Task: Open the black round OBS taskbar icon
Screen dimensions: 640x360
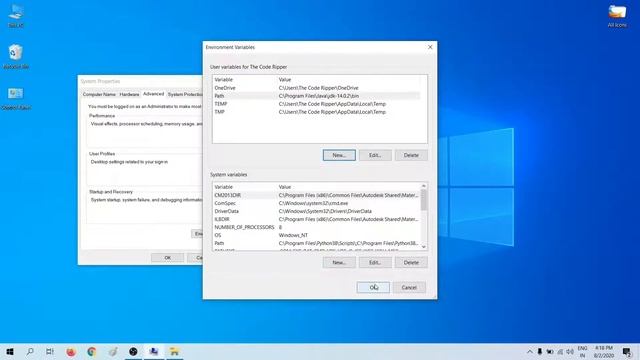Action: [x=133, y=351]
